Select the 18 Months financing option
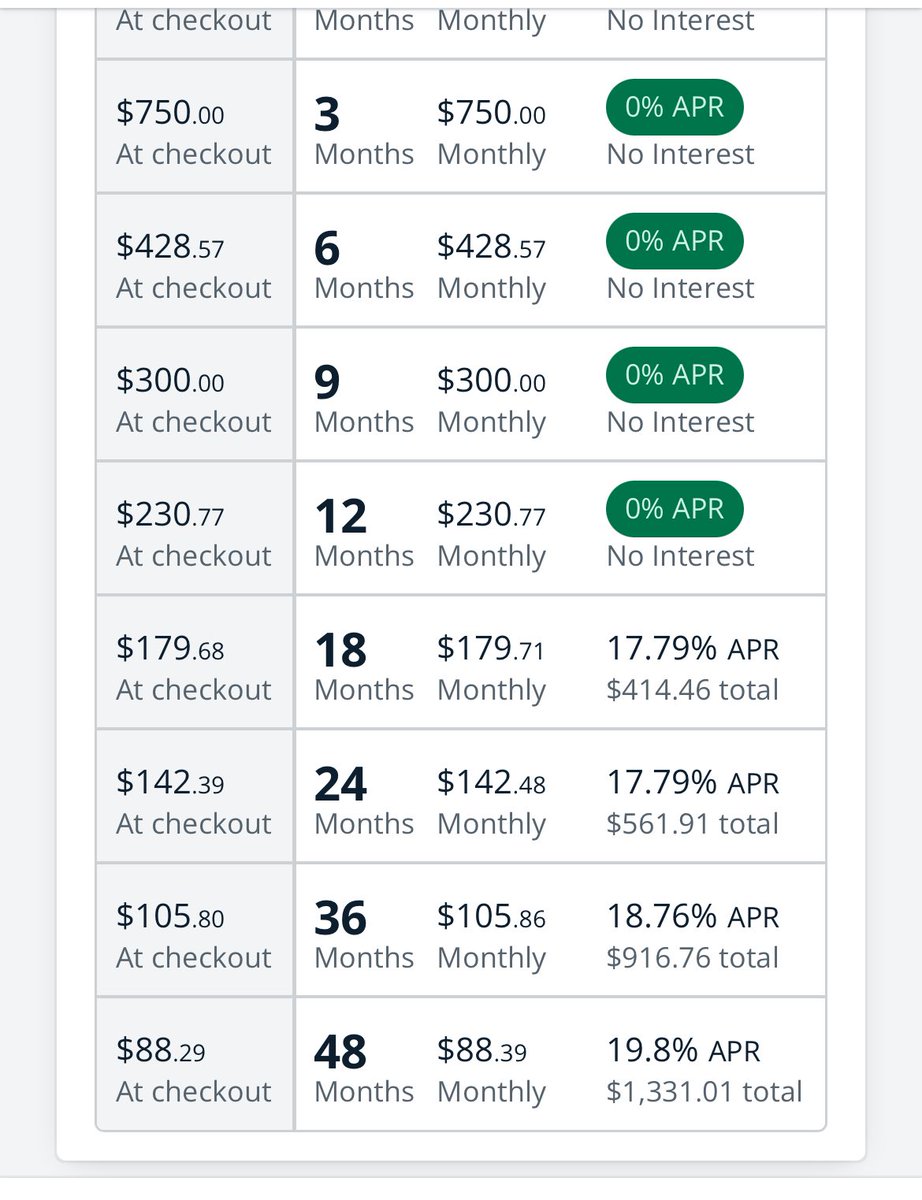 click(x=461, y=663)
